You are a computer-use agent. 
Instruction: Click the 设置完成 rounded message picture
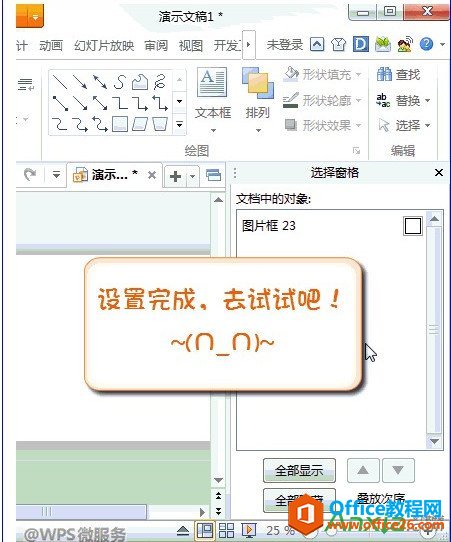click(x=223, y=325)
